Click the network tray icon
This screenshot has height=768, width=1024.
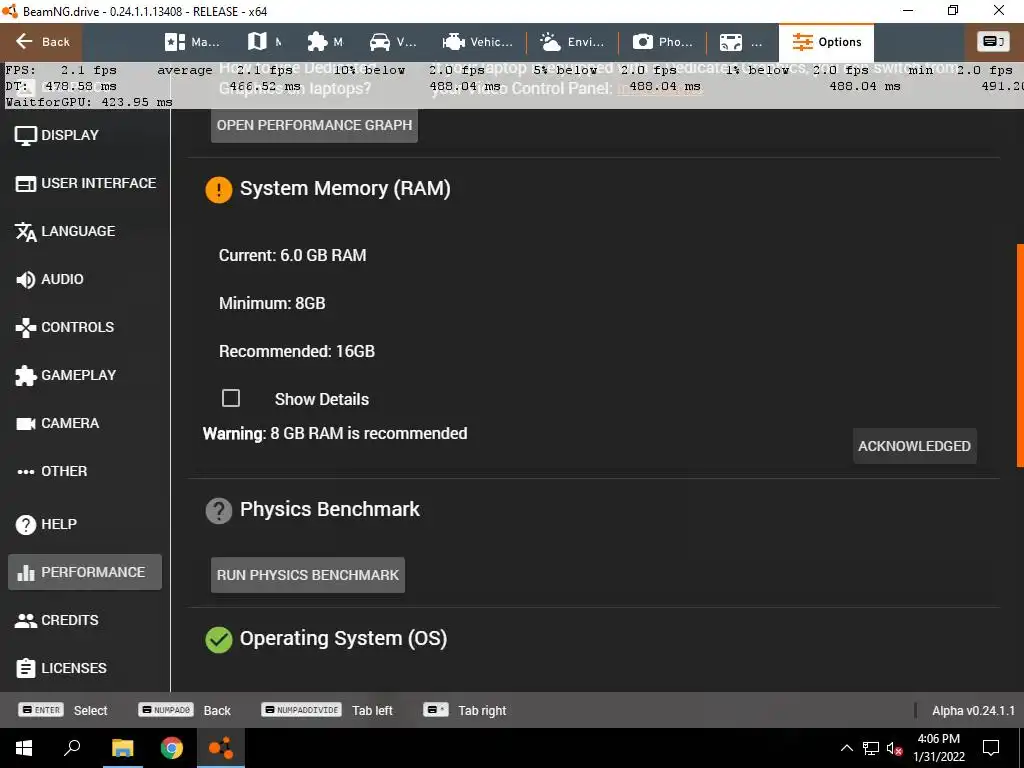[x=871, y=748]
